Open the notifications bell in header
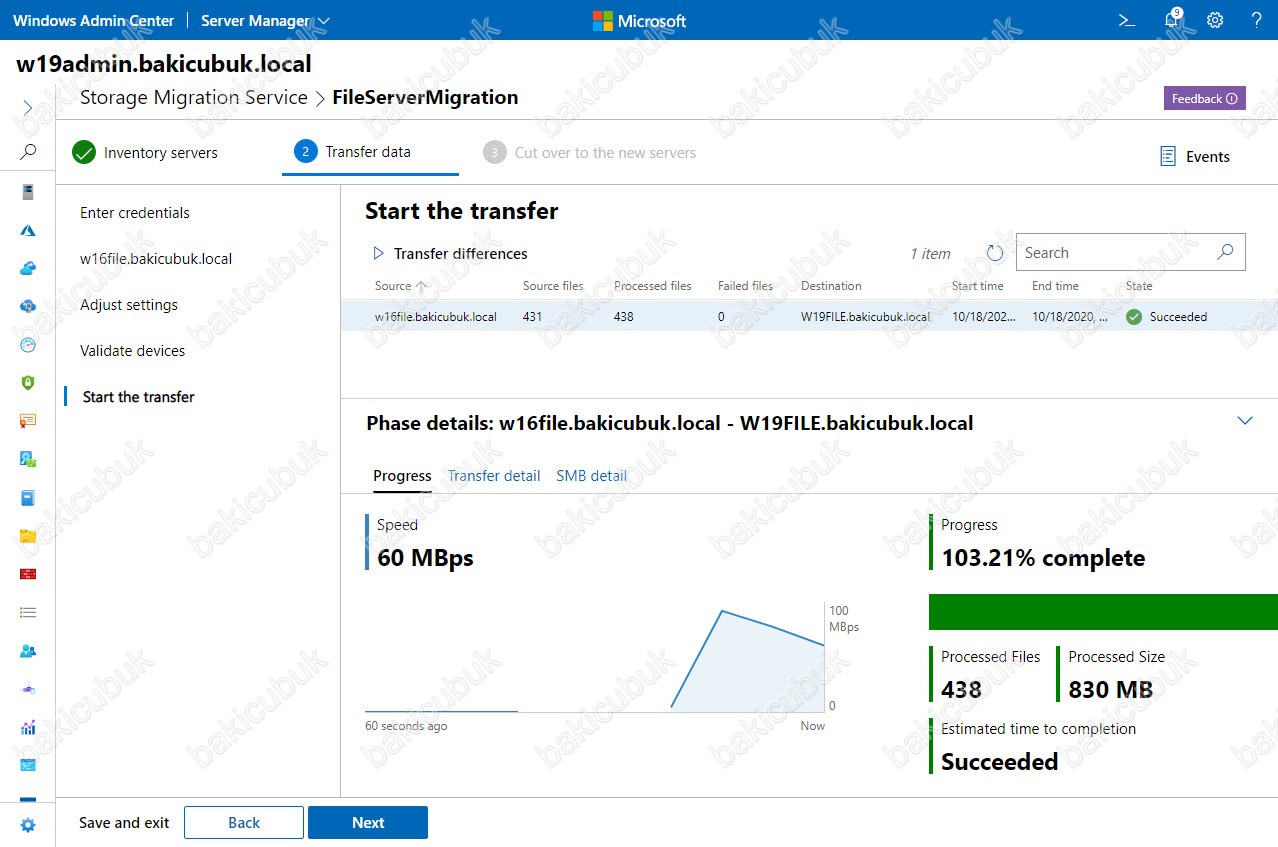The width and height of the screenshot is (1278, 847). (1172, 20)
